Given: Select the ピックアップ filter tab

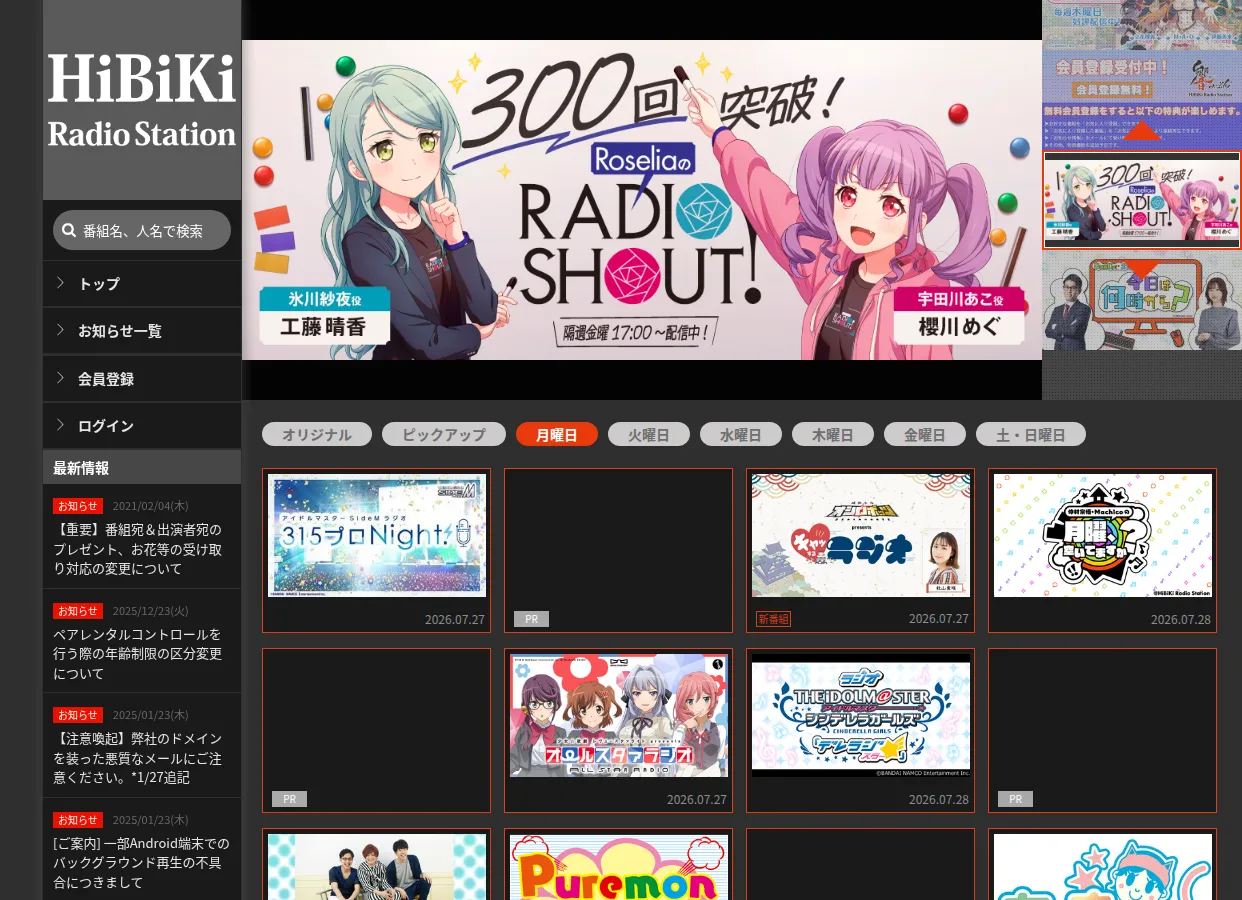Looking at the screenshot, I should pyautogui.click(x=444, y=434).
